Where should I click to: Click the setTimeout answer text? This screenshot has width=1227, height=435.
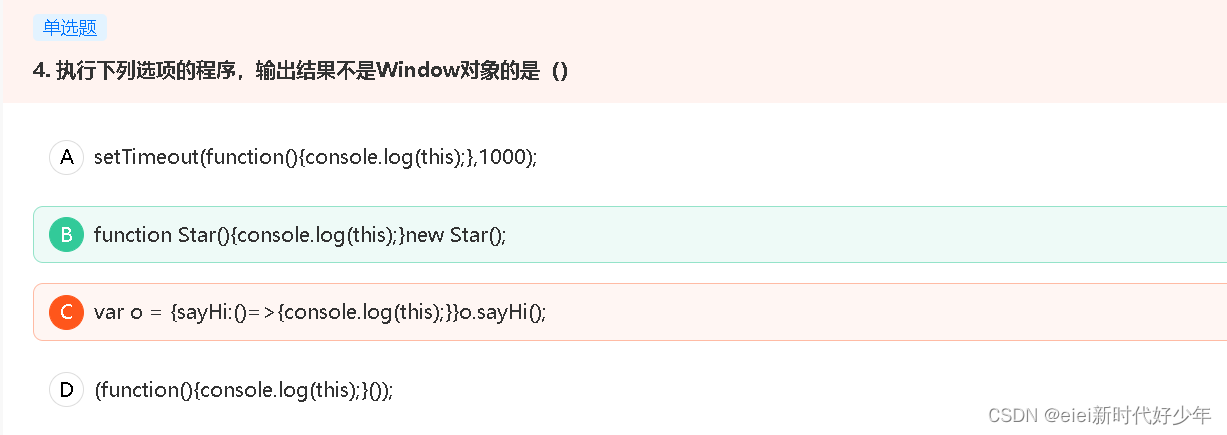[316, 158]
